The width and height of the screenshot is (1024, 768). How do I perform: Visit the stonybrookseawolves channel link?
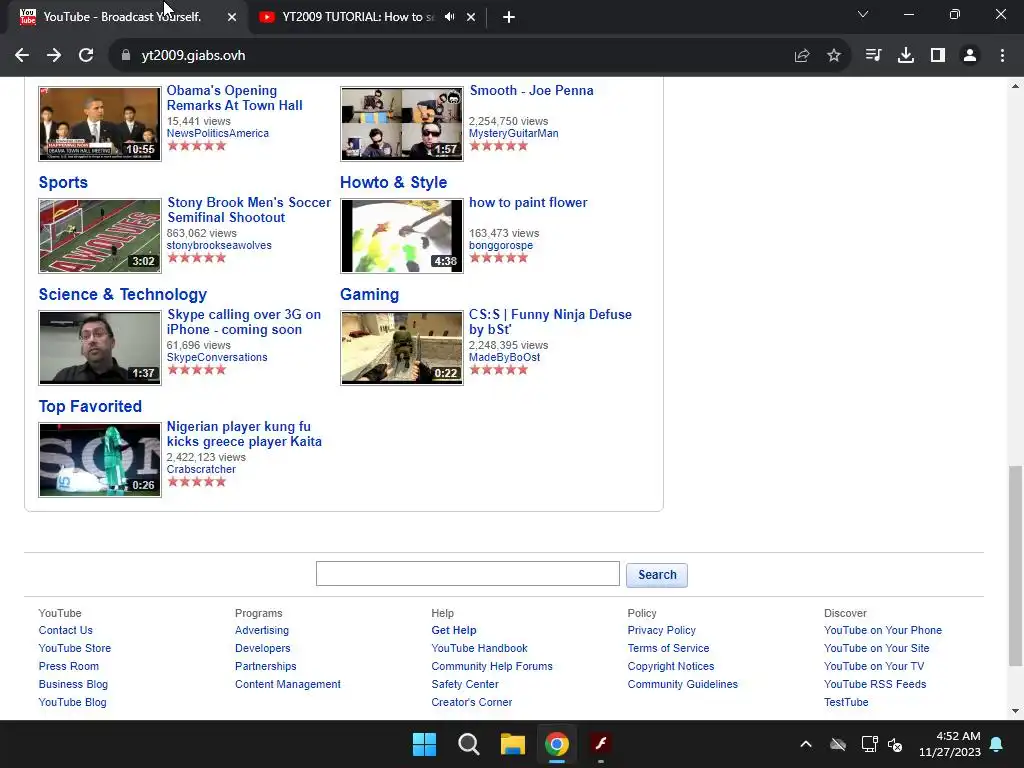tap(219, 246)
